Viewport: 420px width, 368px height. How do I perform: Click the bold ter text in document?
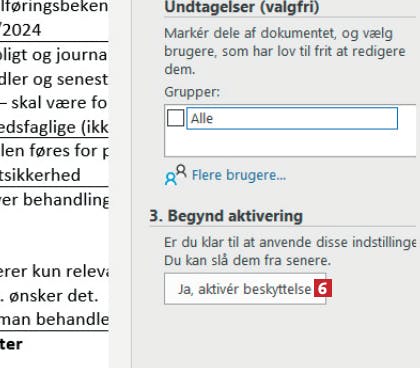coord(11,344)
